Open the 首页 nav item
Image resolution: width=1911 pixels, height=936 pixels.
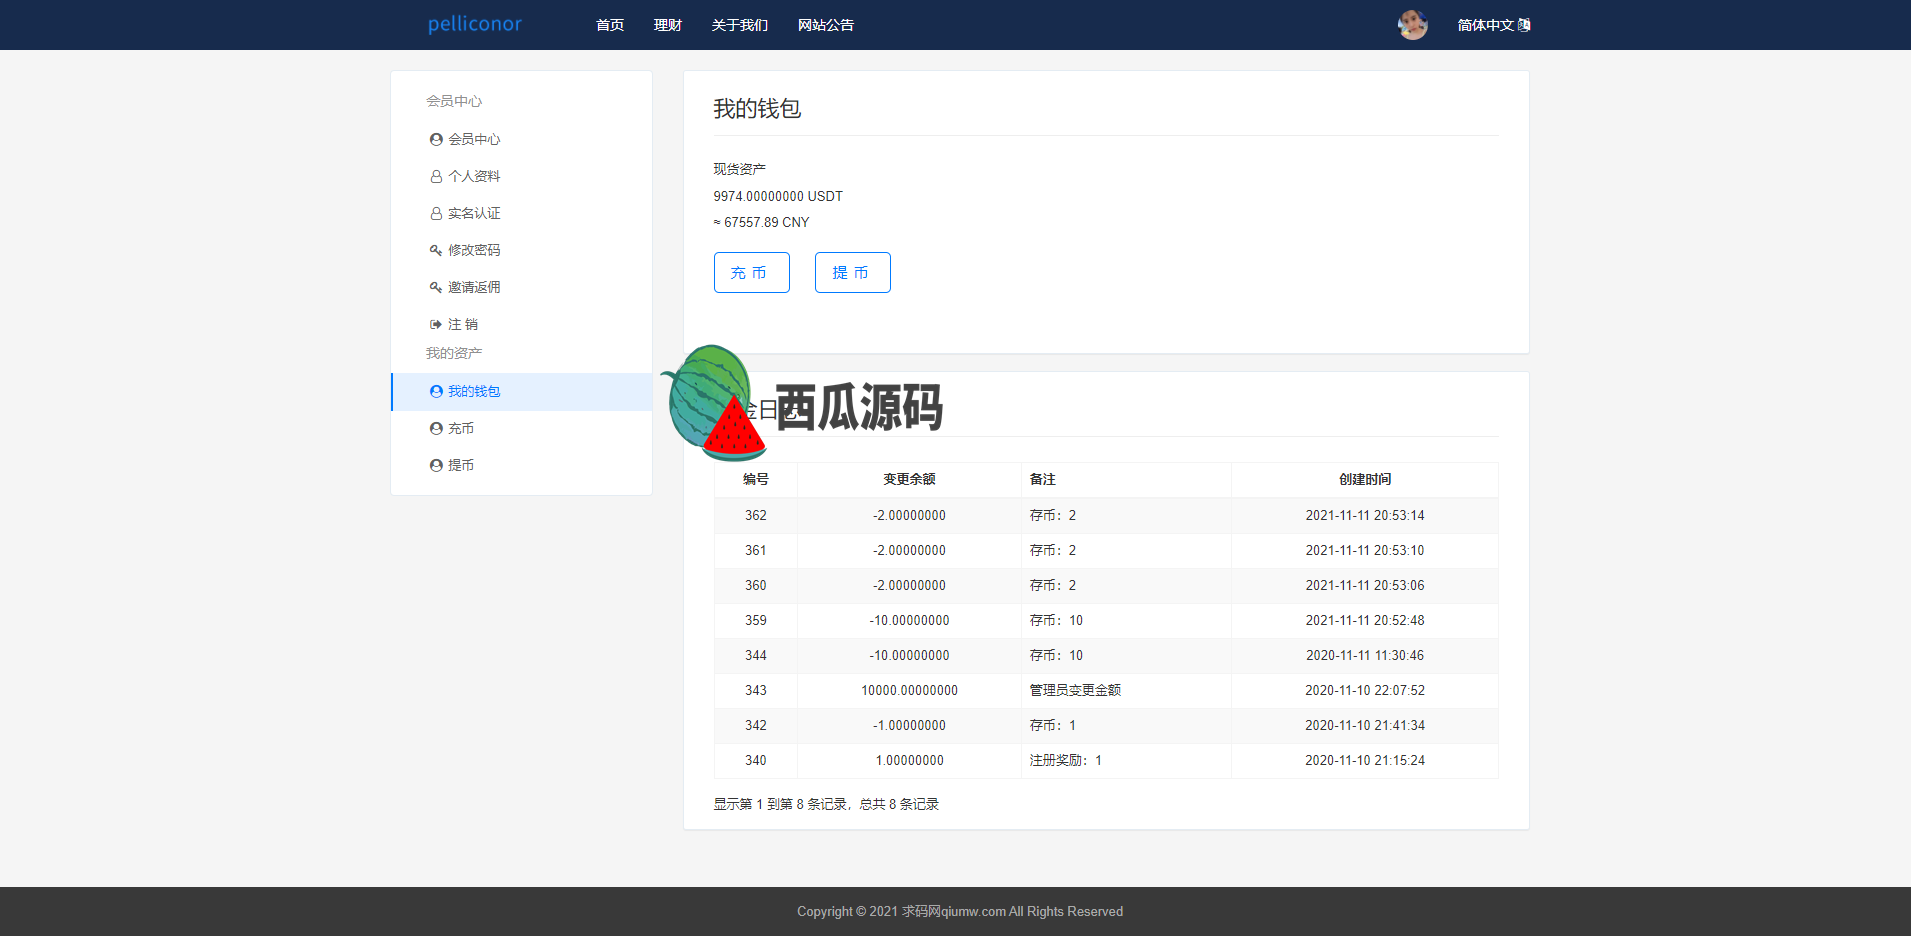[610, 25]
